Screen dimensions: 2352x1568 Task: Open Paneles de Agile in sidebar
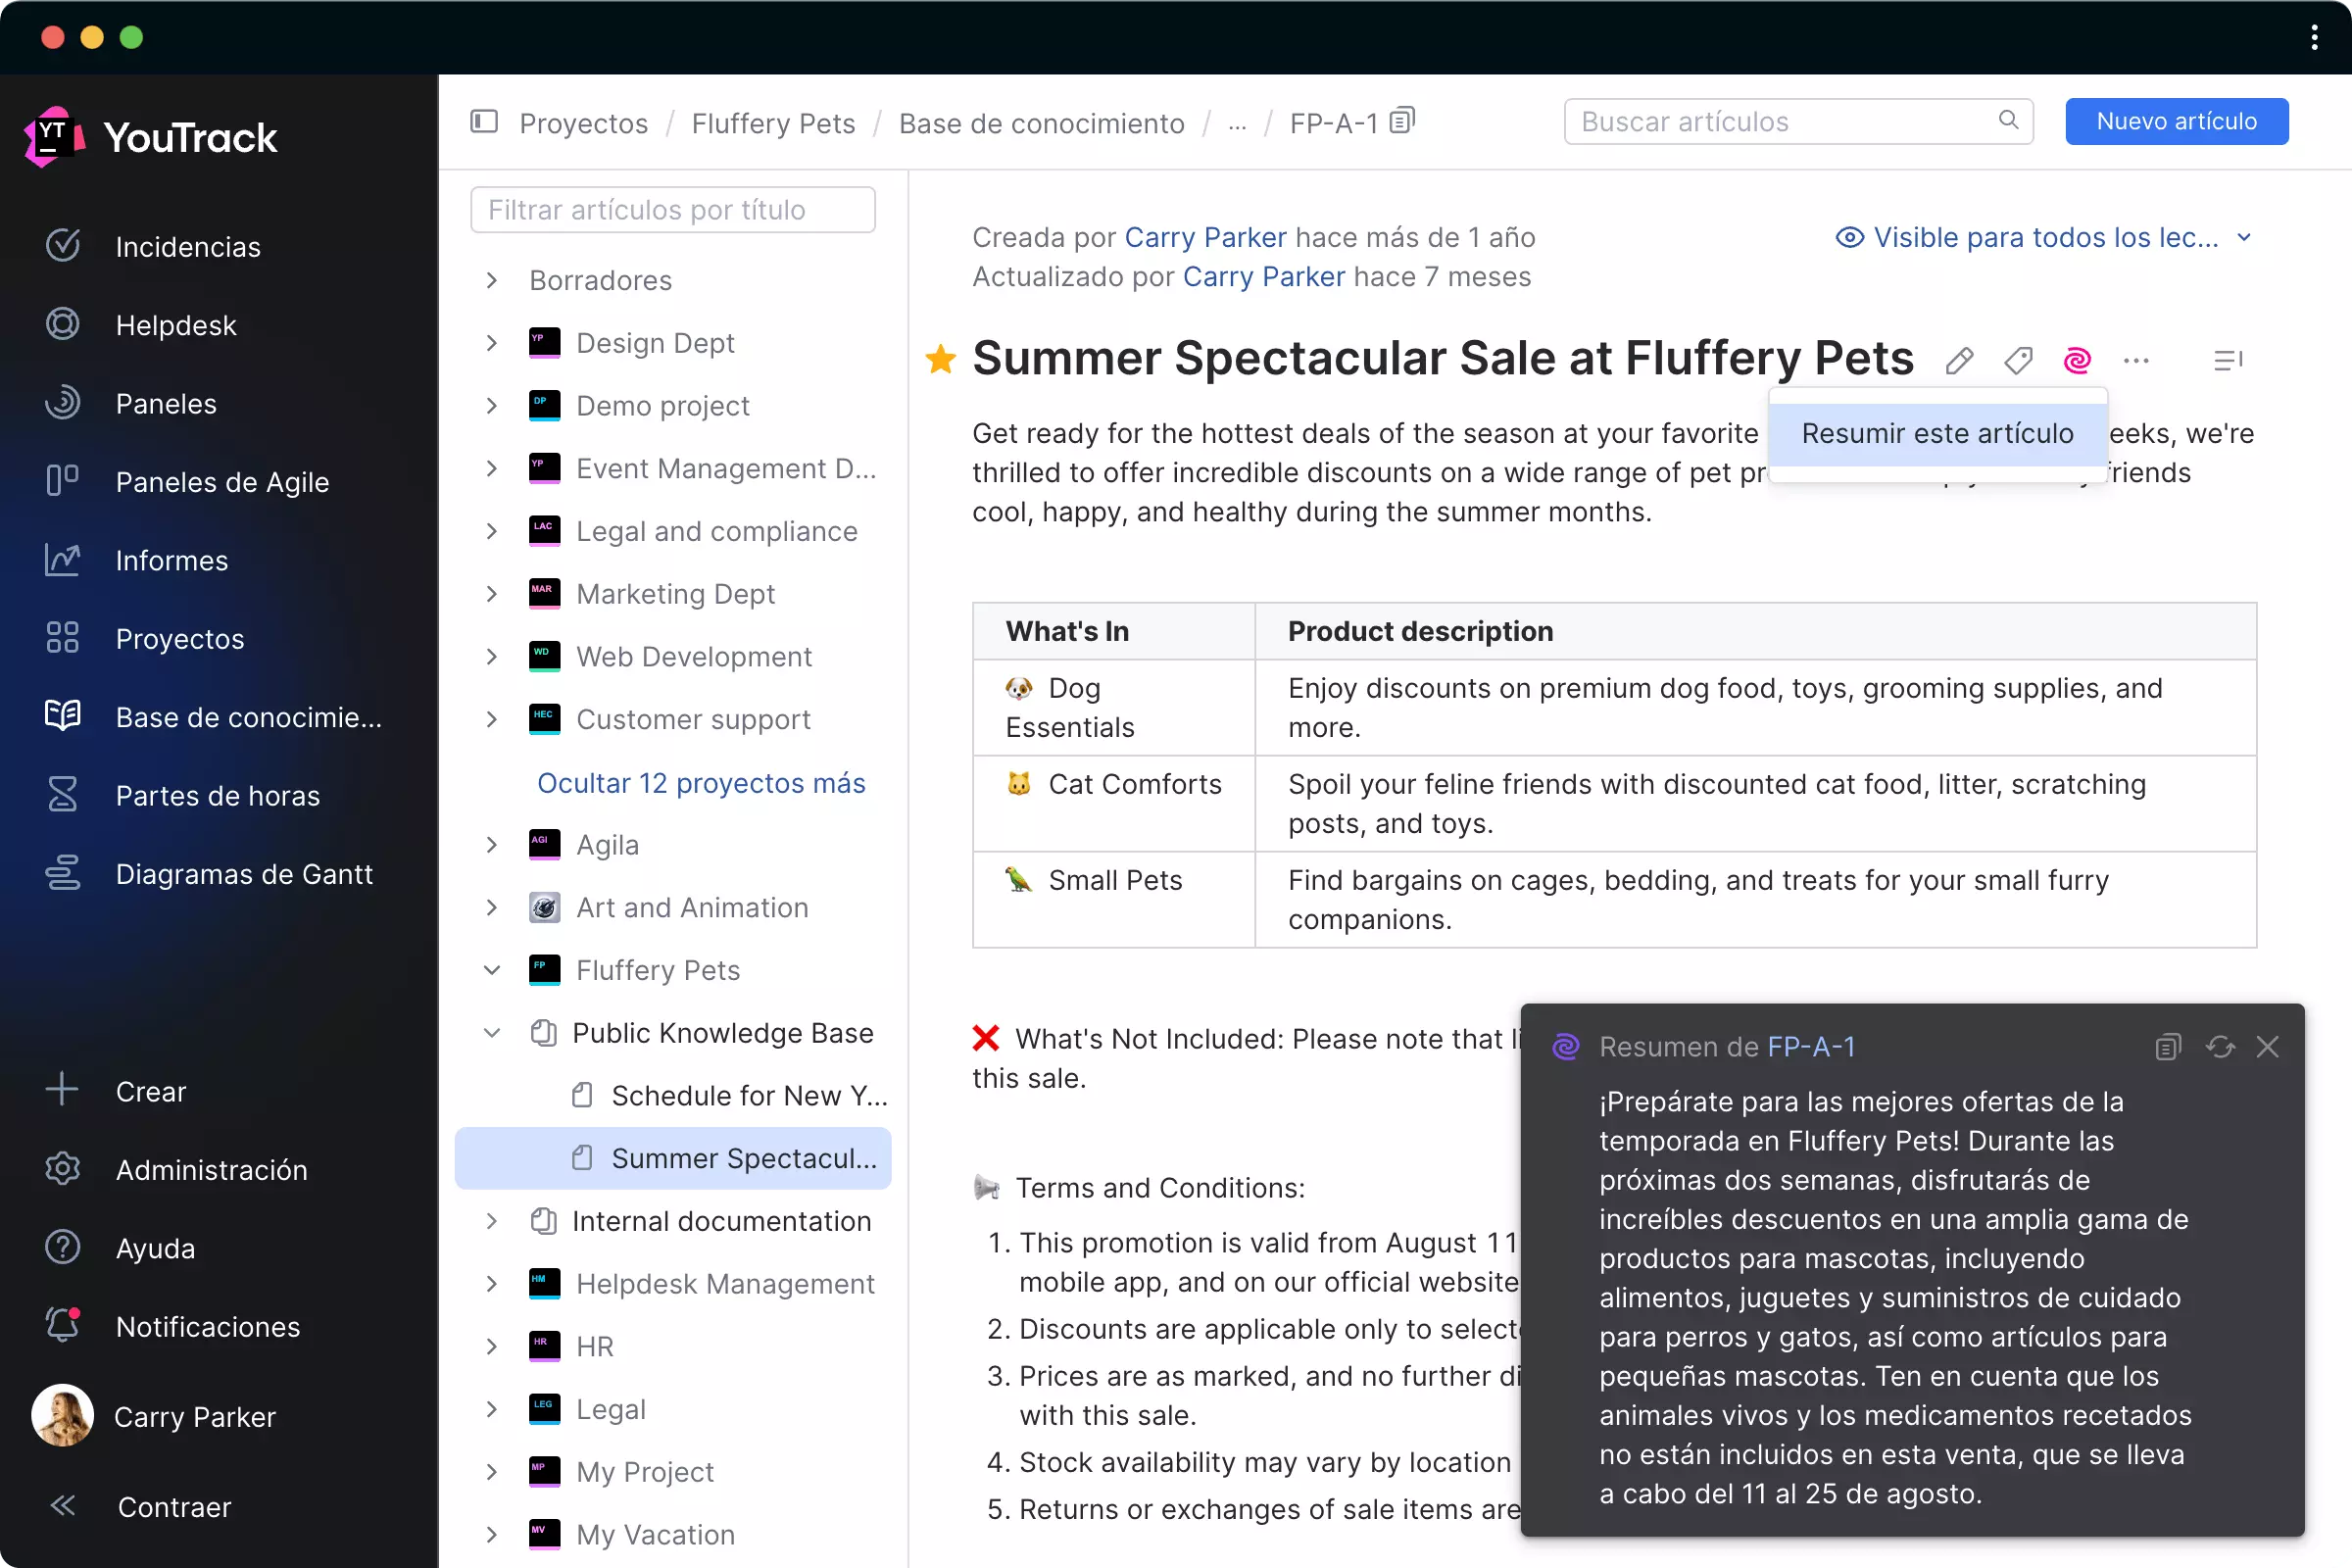point(221,482)
